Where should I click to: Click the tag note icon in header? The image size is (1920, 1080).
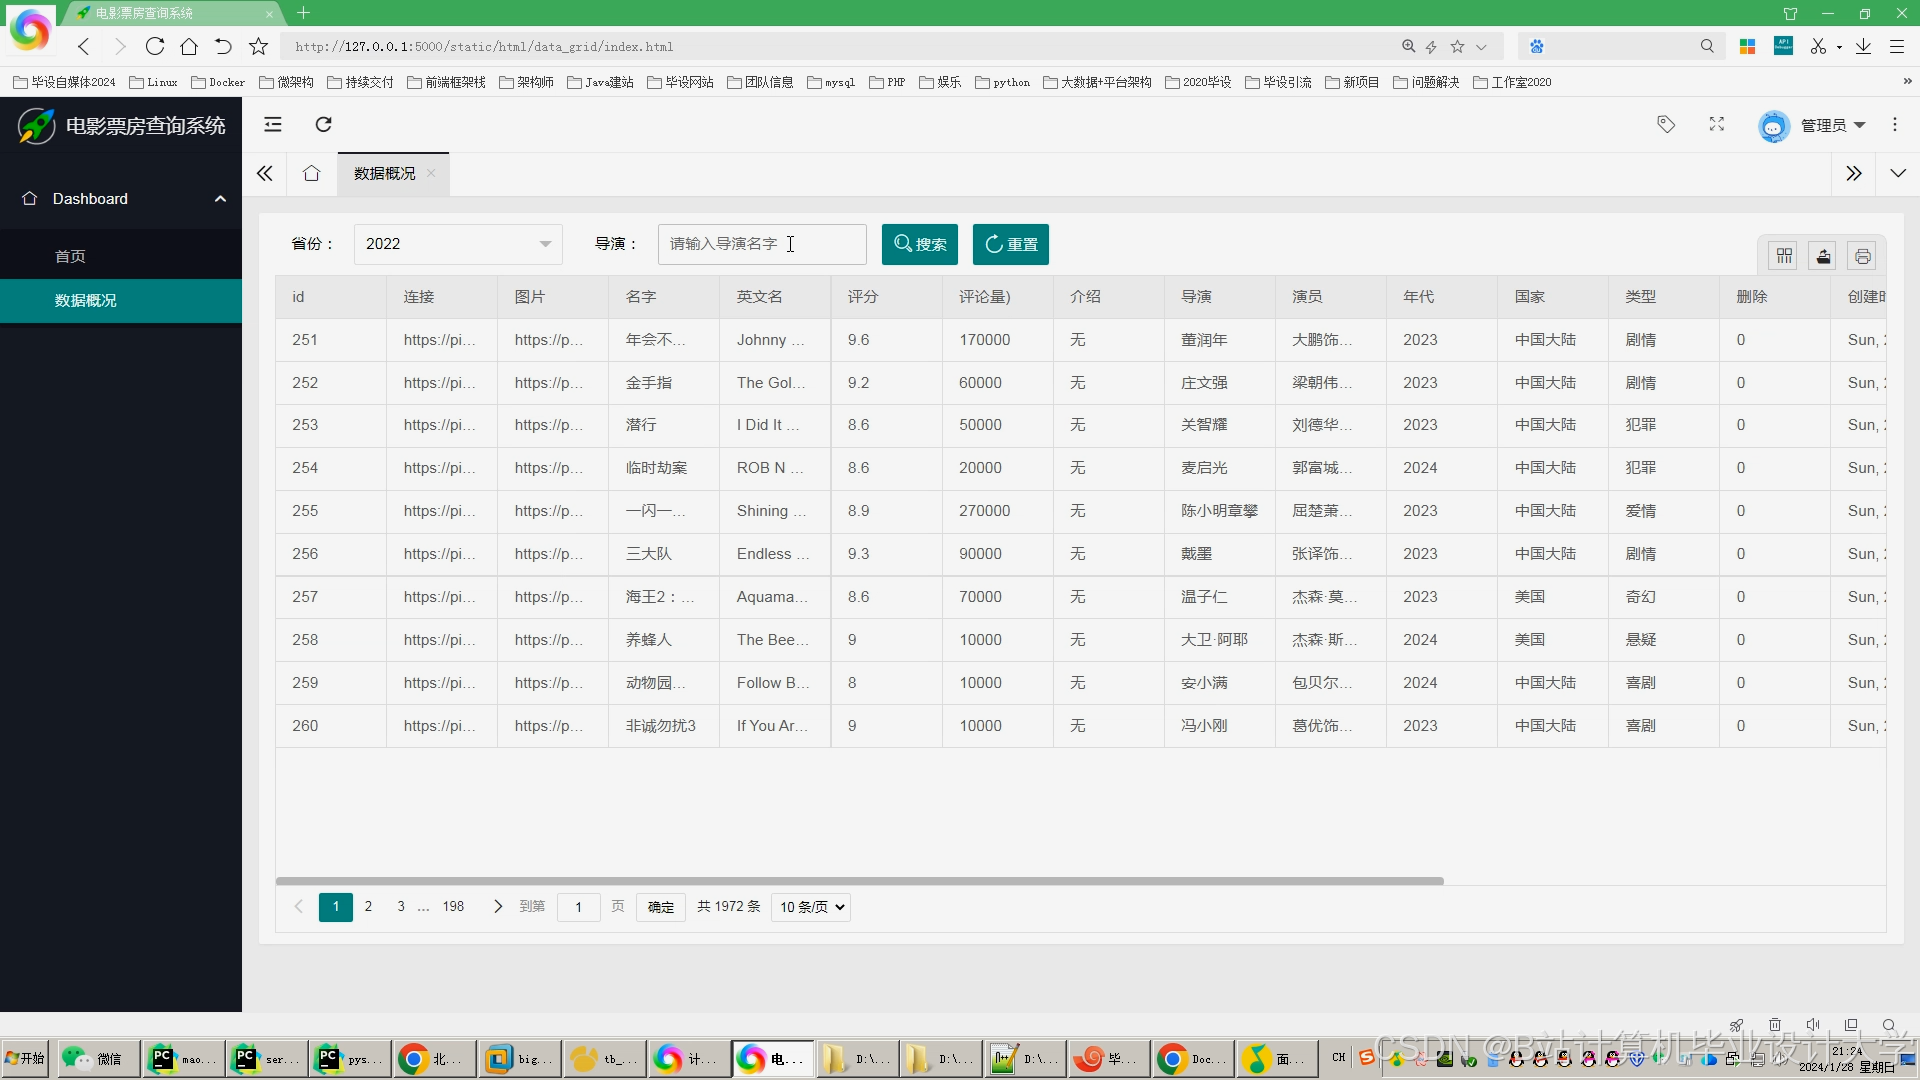pos(1666,124)
